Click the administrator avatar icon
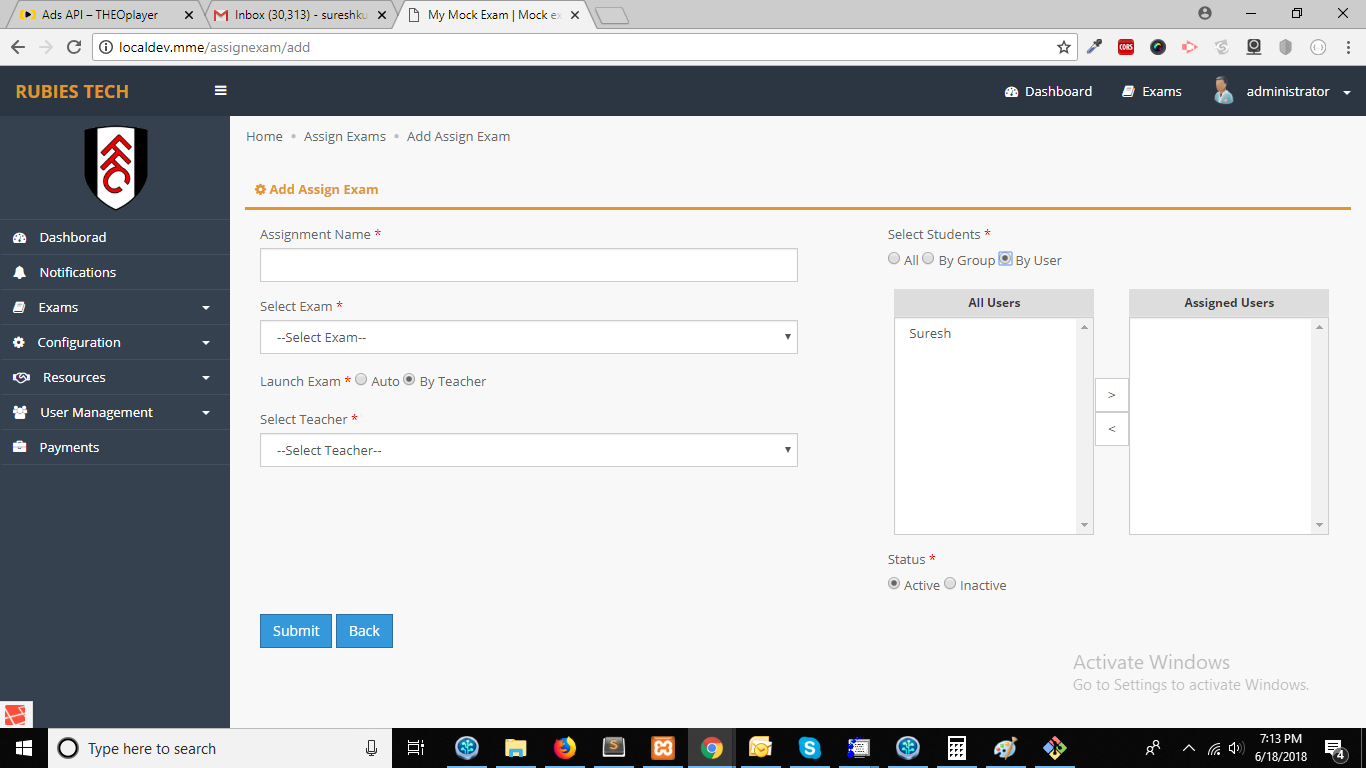This screenshot has width=1366, height=768. click(1223, 91)
